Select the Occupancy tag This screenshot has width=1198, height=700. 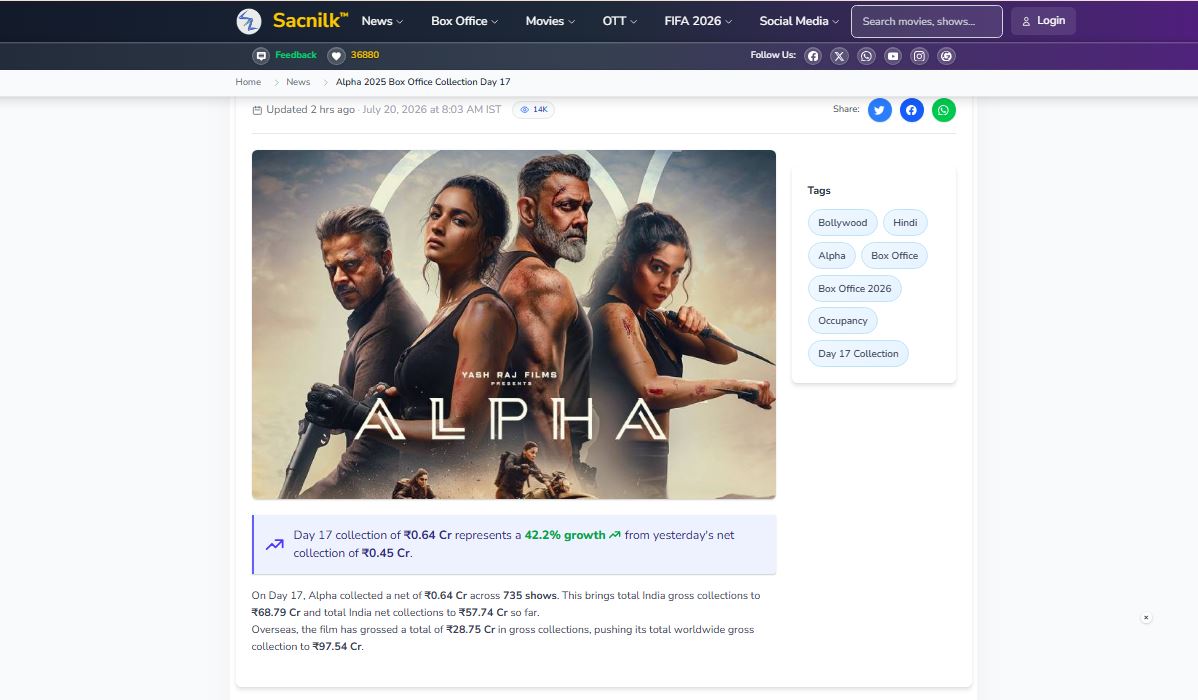pos(843,320)
